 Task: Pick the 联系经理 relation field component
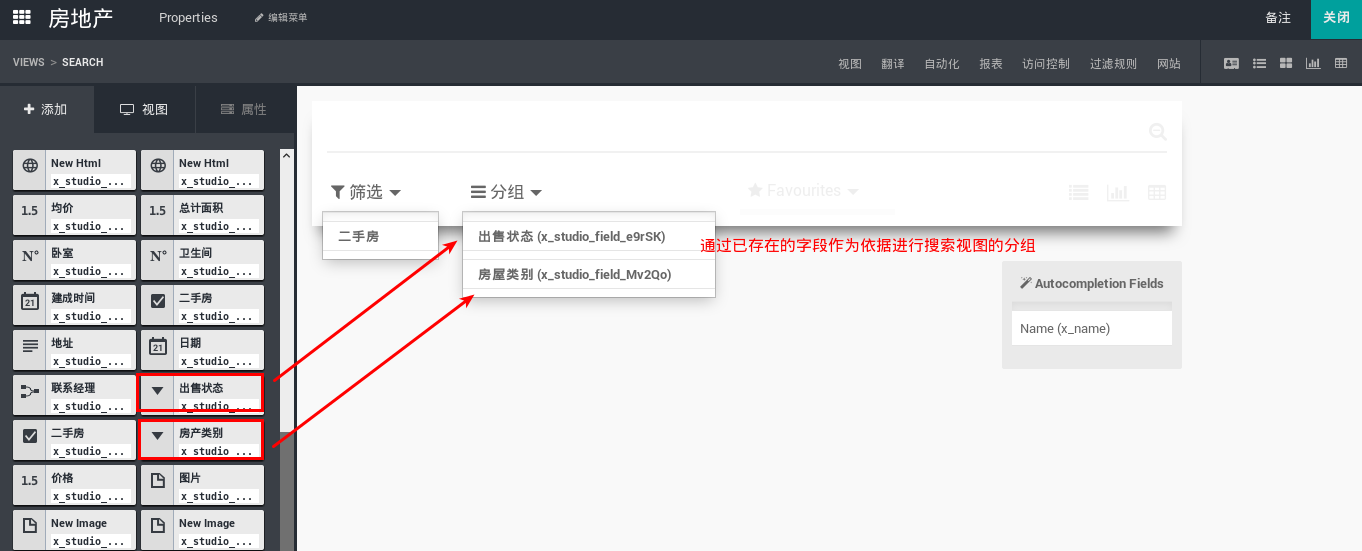pos(74,395)
